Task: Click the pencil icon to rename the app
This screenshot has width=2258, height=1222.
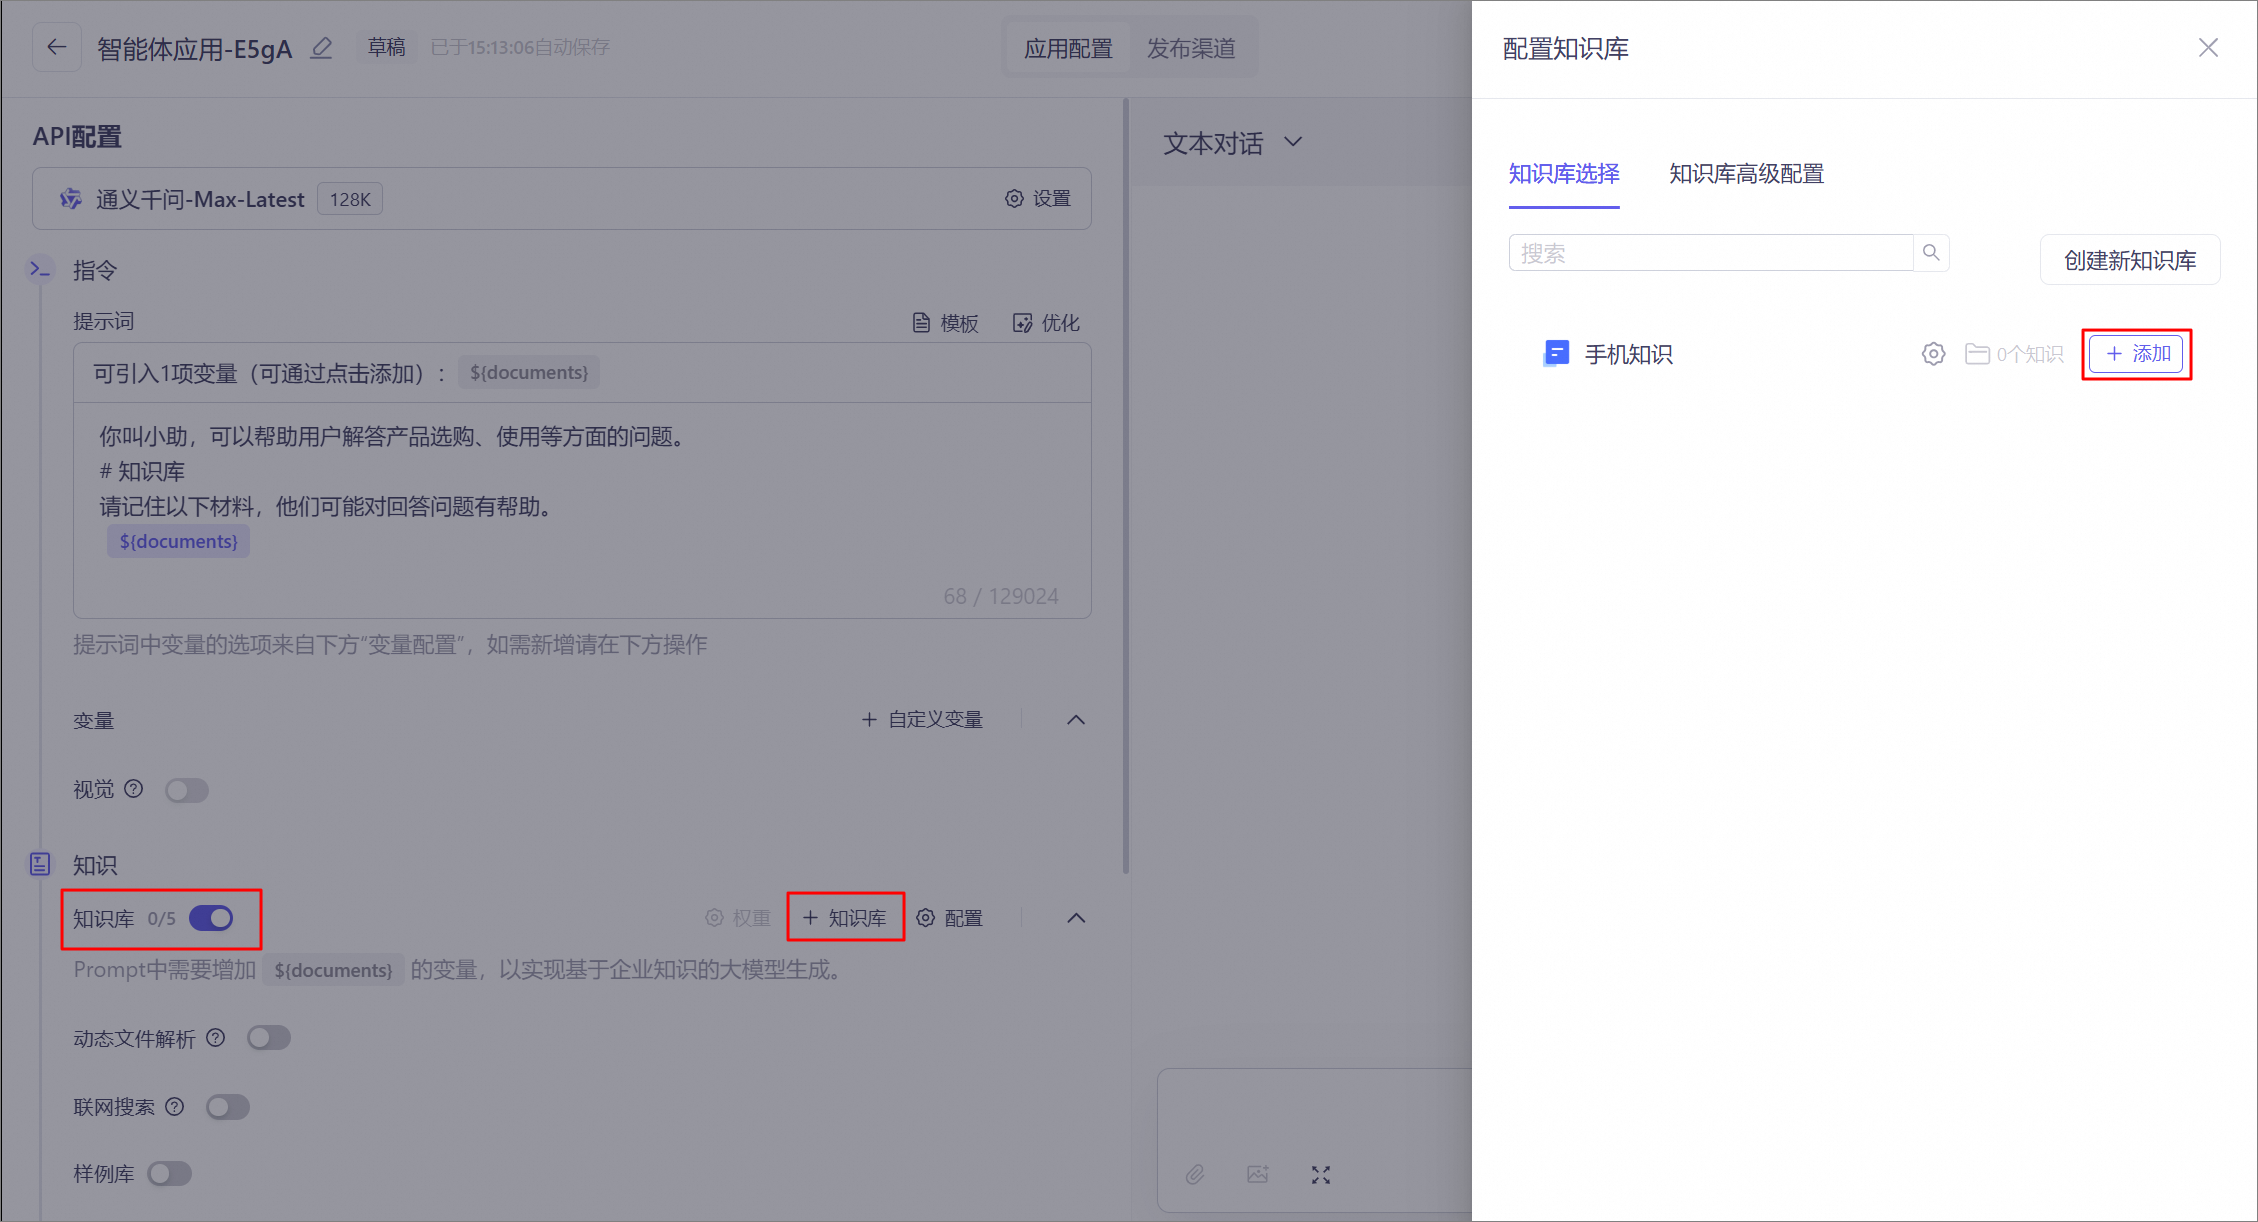Action: (x=321, y=48)
